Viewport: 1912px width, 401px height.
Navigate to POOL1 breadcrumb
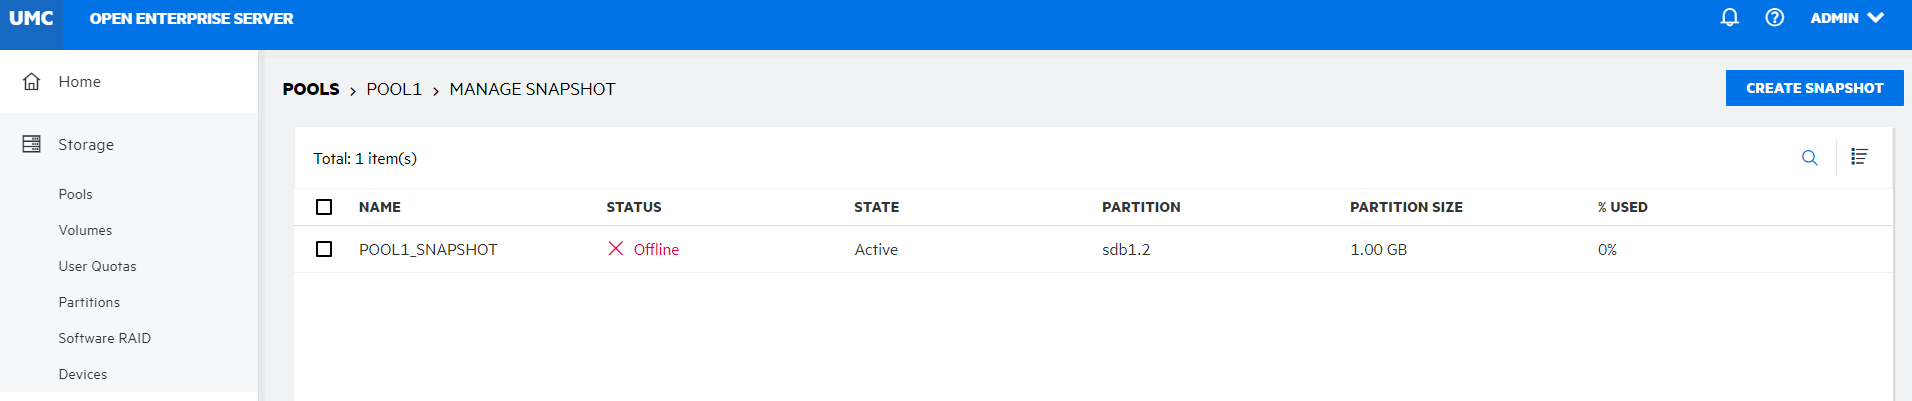pos(394,90)
